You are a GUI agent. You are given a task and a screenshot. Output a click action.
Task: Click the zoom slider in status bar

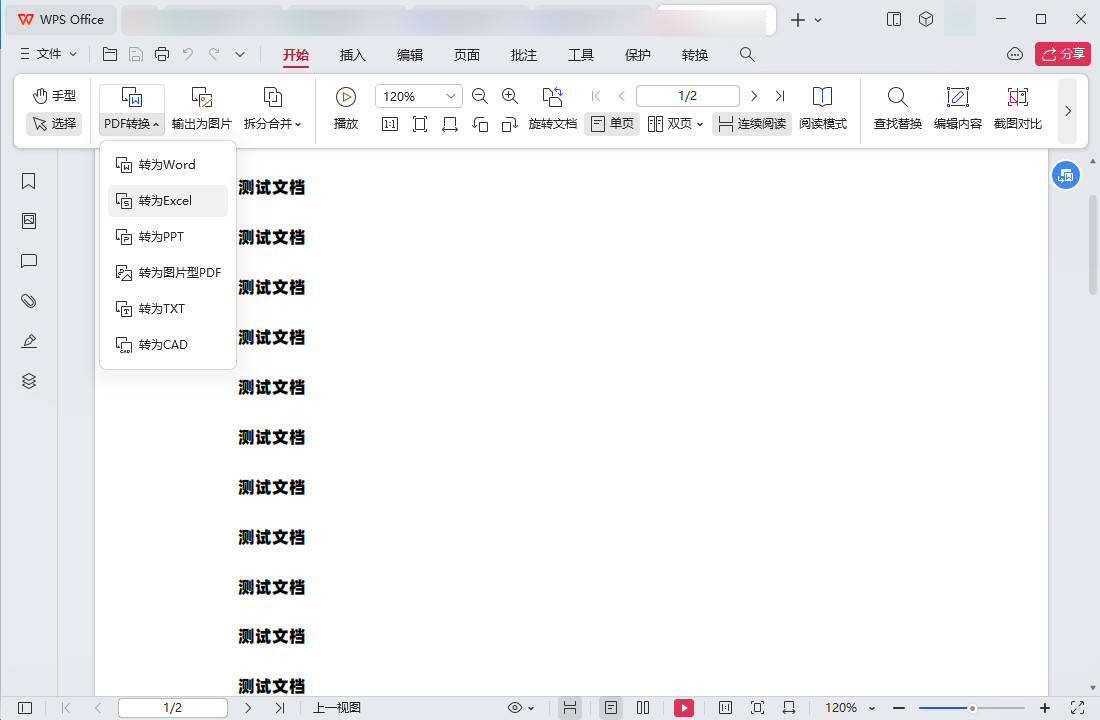point(972,708)
